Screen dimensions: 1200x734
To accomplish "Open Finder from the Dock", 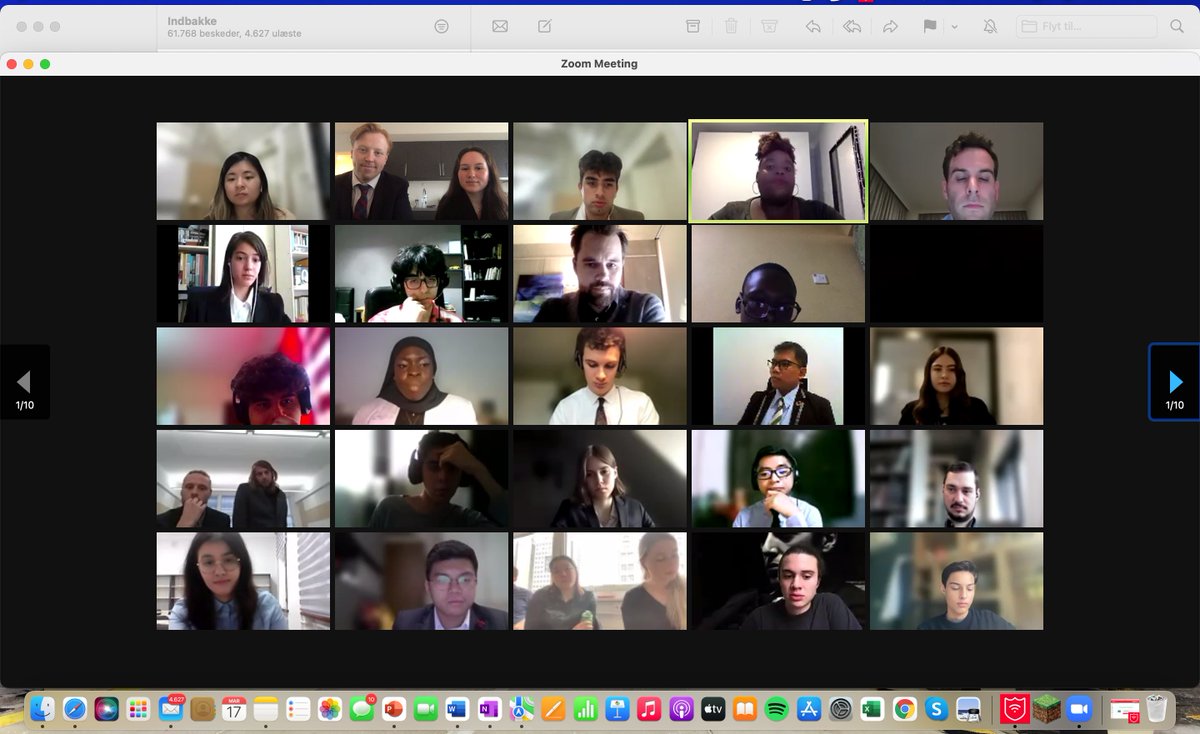I will coord(43,709).
